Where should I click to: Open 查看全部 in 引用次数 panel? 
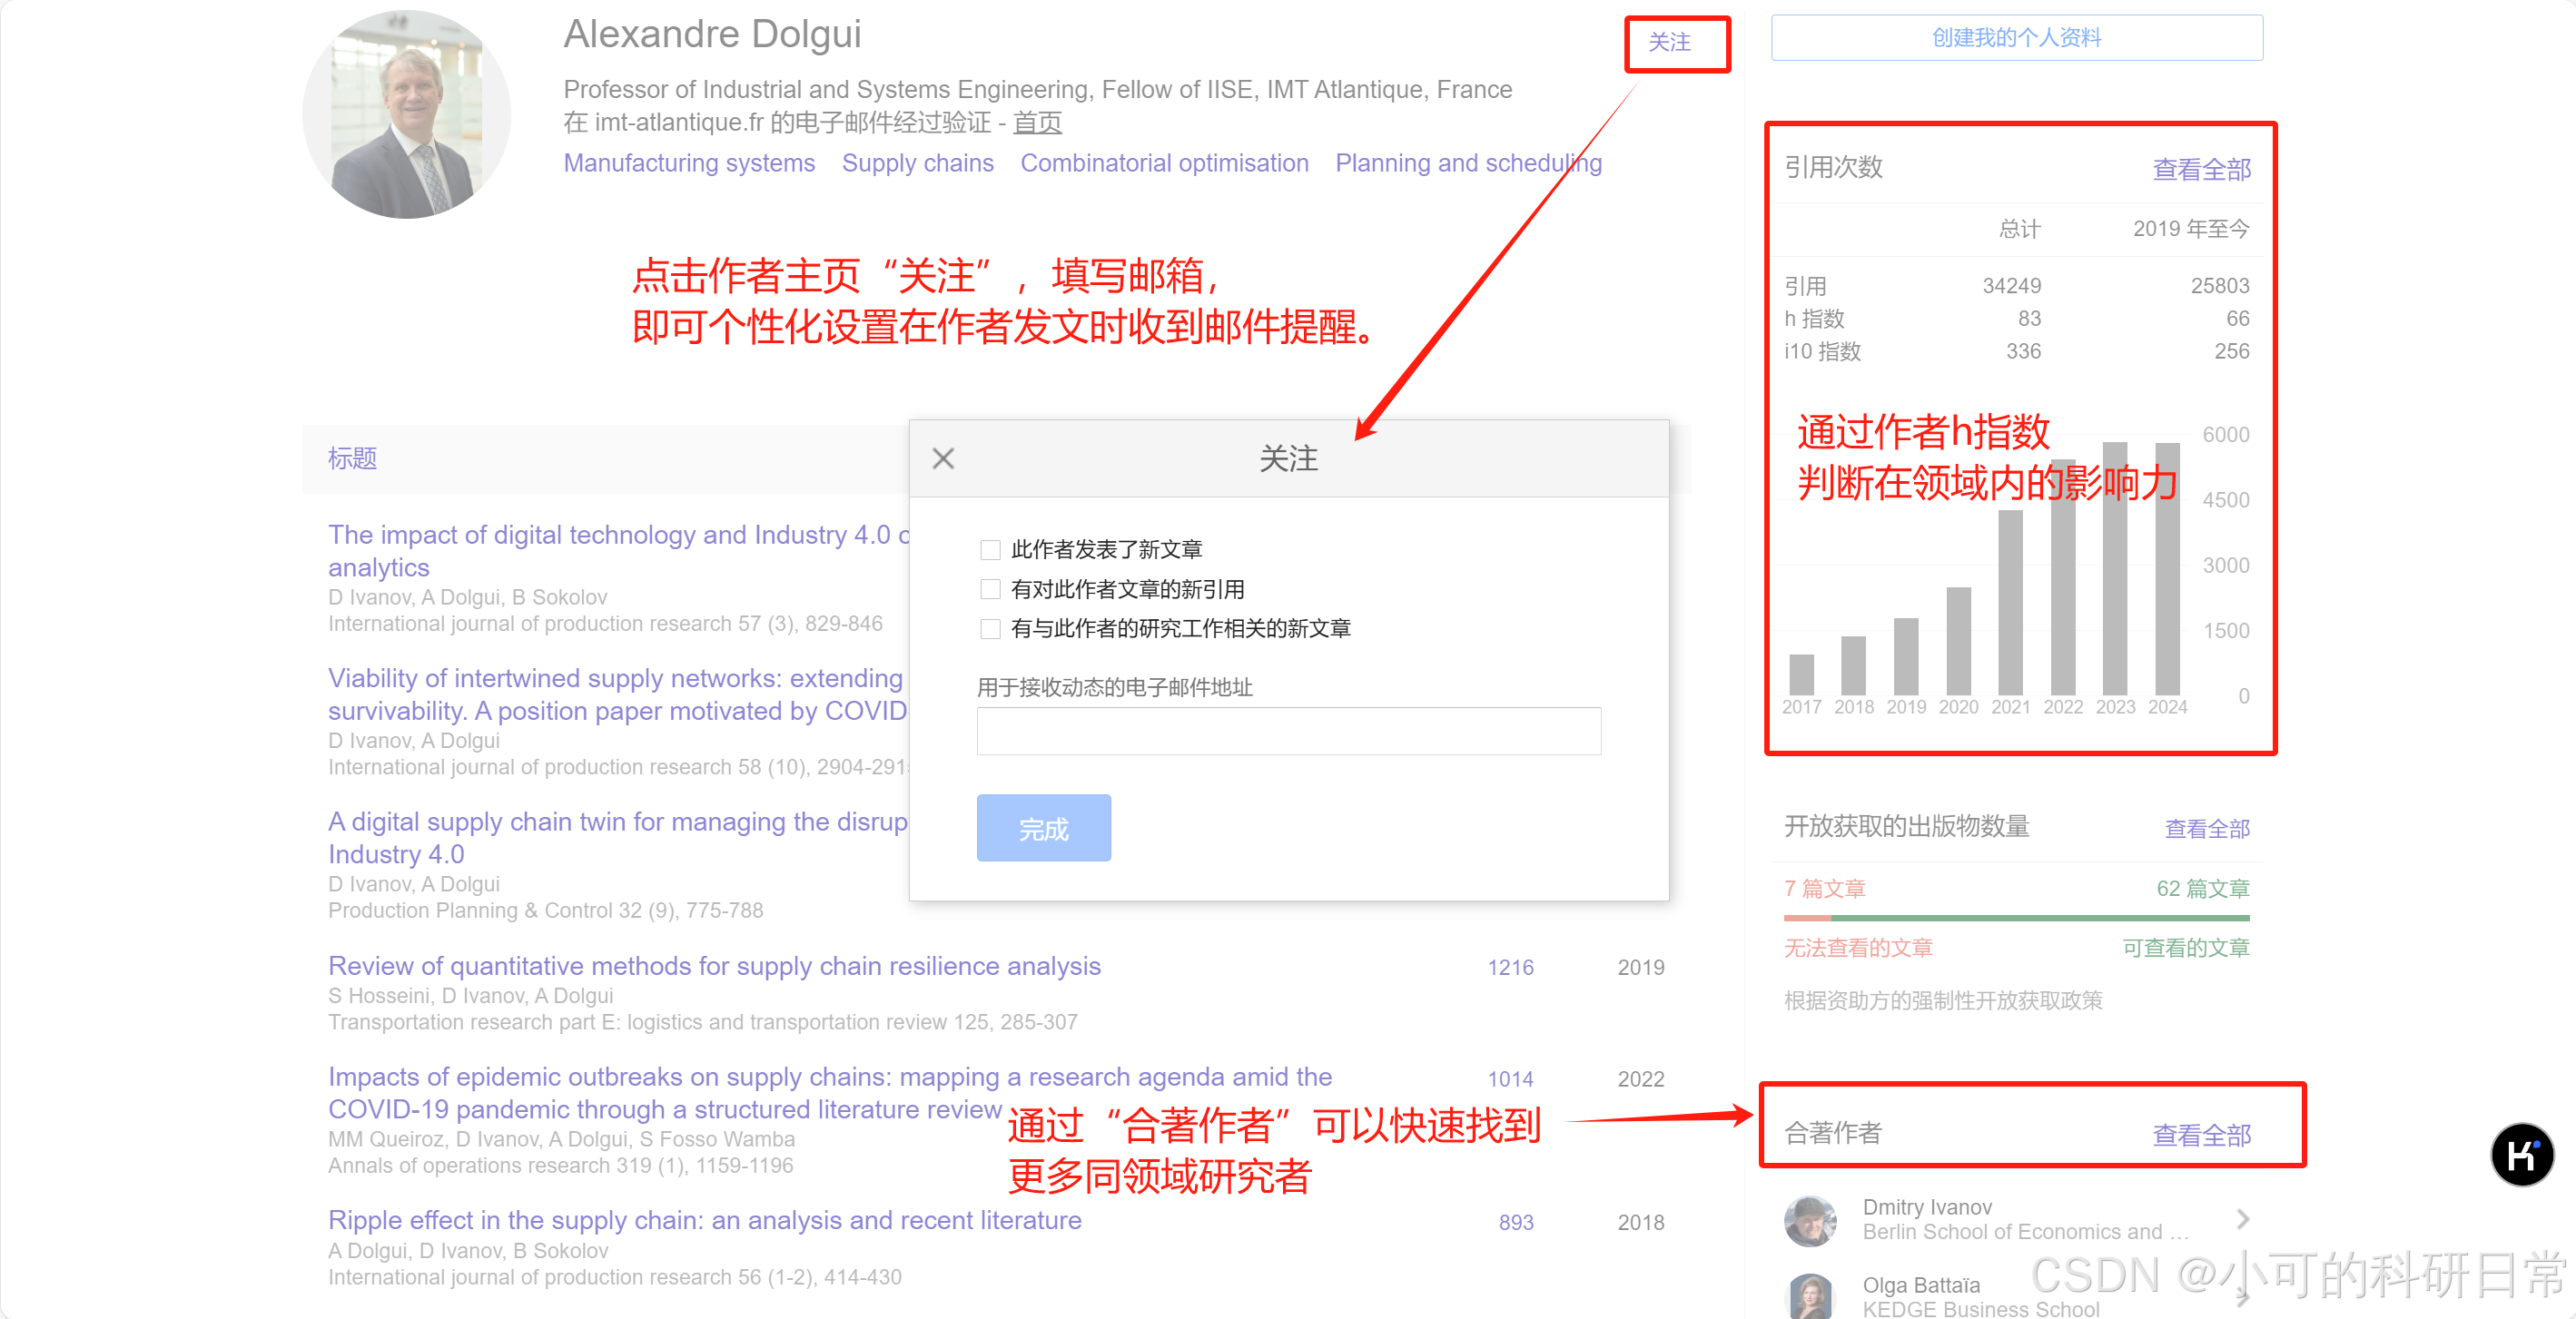(2201, 169)
